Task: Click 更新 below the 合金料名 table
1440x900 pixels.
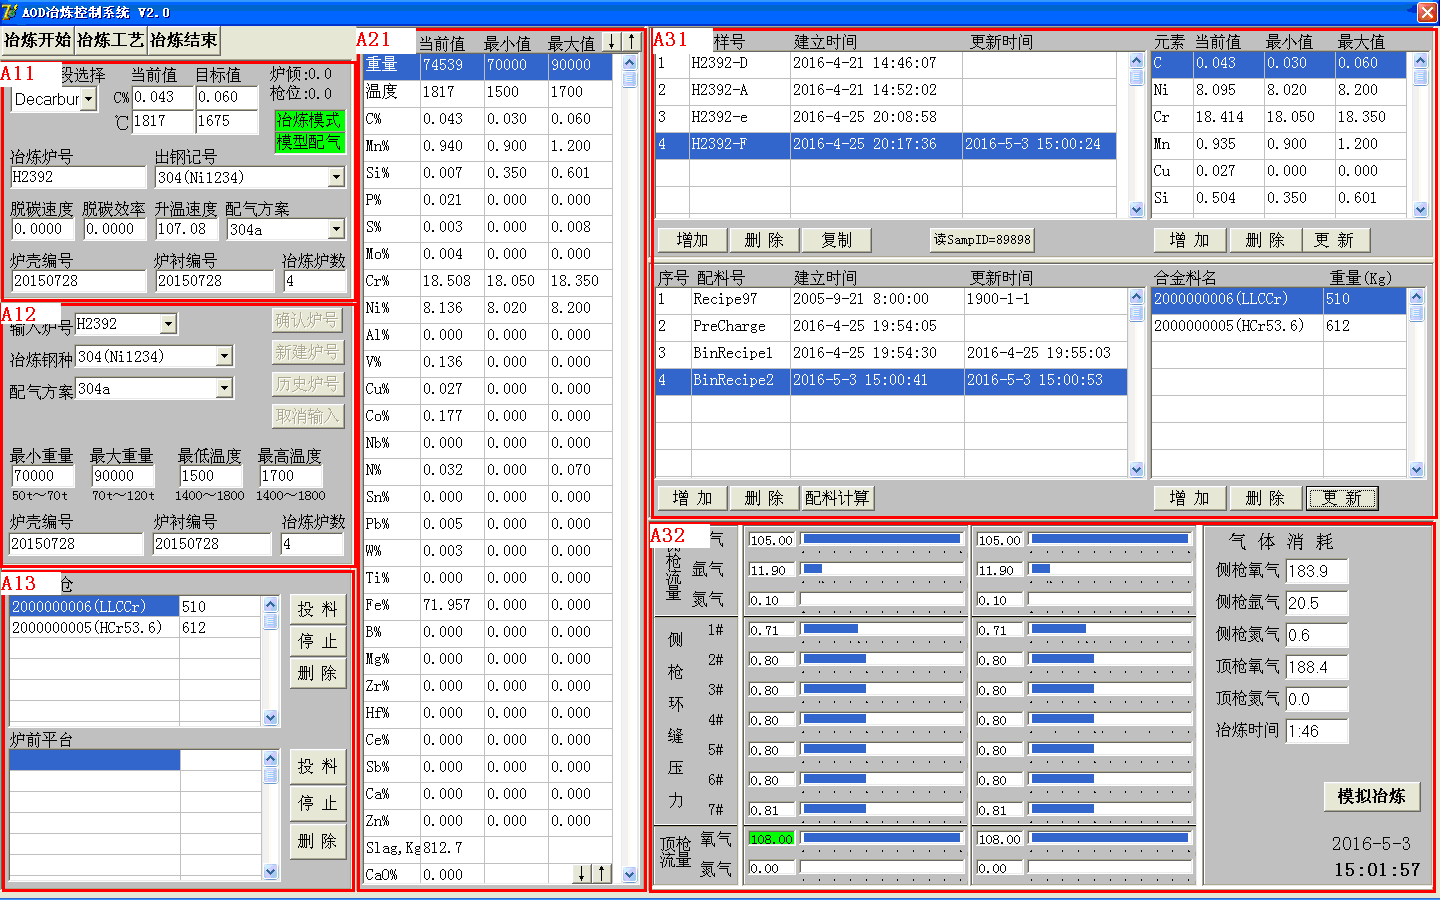Action: pyautogui.click(x=1342, y=498)
